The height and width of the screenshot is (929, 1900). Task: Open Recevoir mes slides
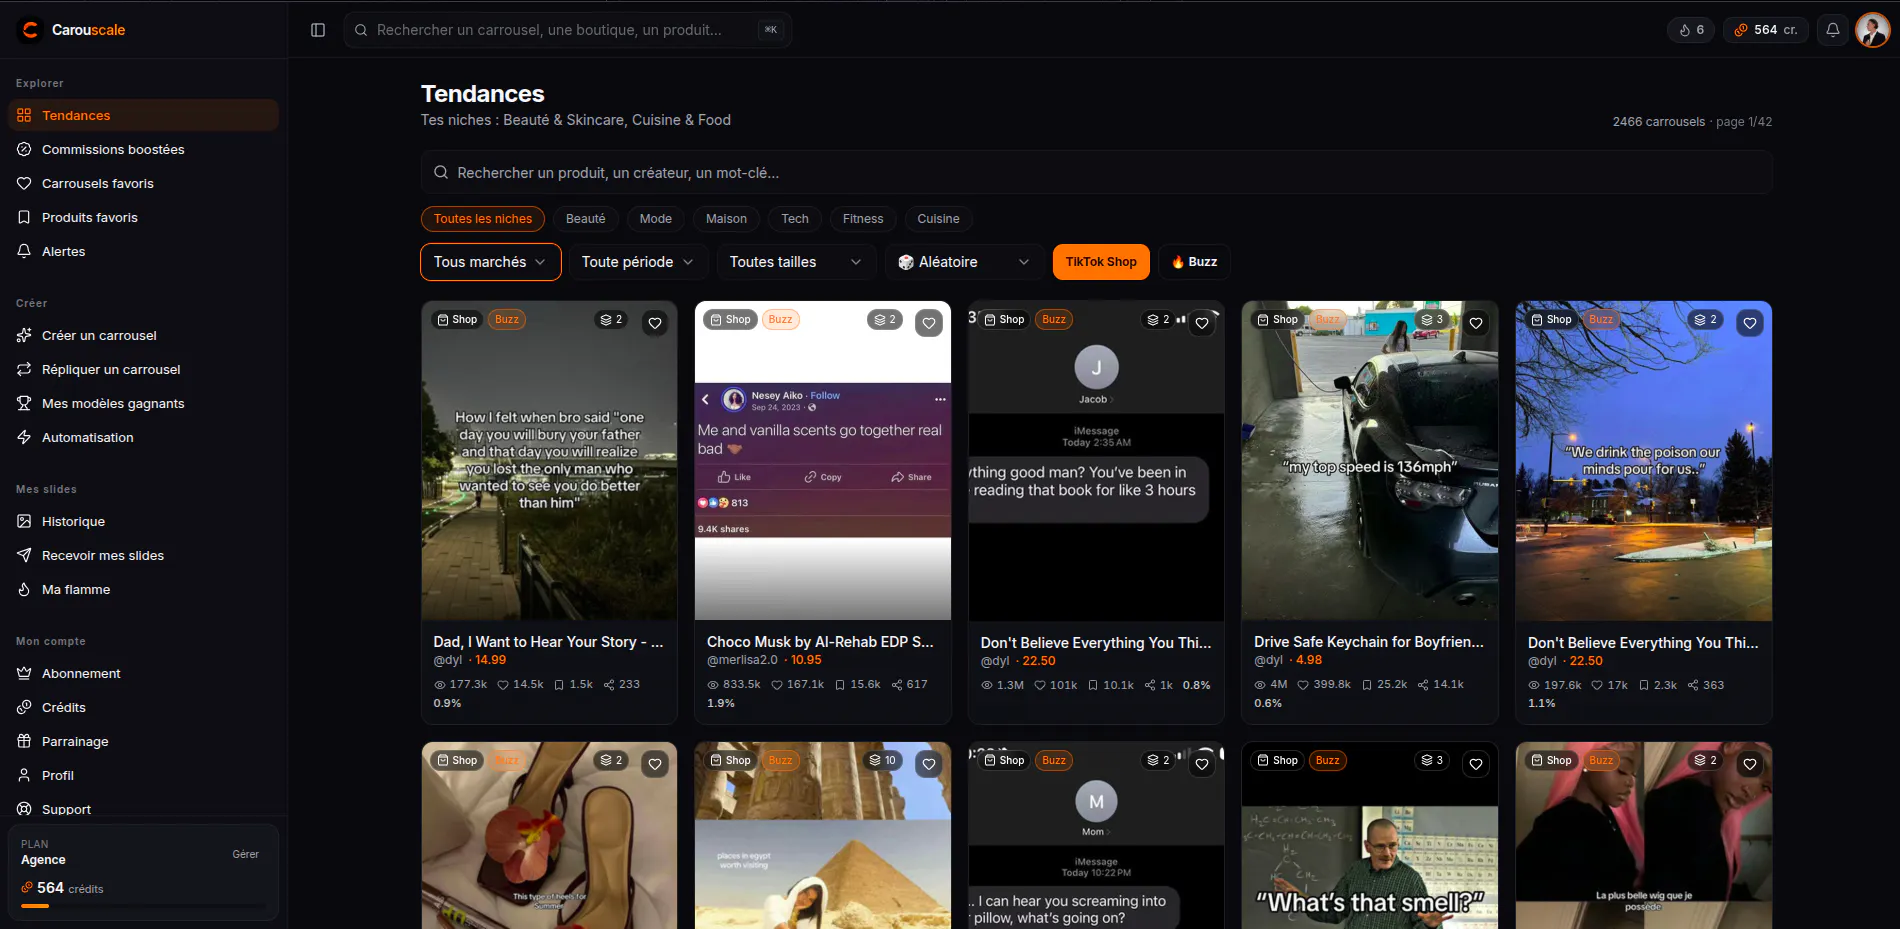[143, 555]
